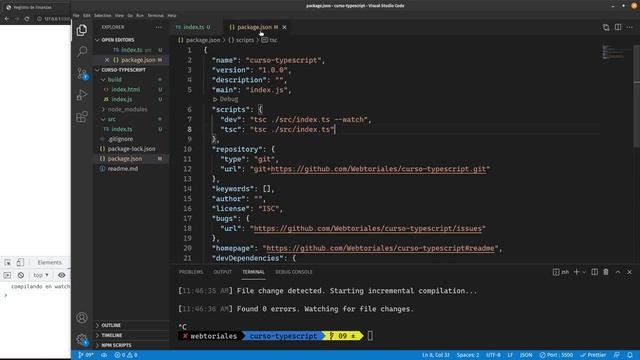
Task: Change language mode JSON in status bar
Action: pos(526,355)
